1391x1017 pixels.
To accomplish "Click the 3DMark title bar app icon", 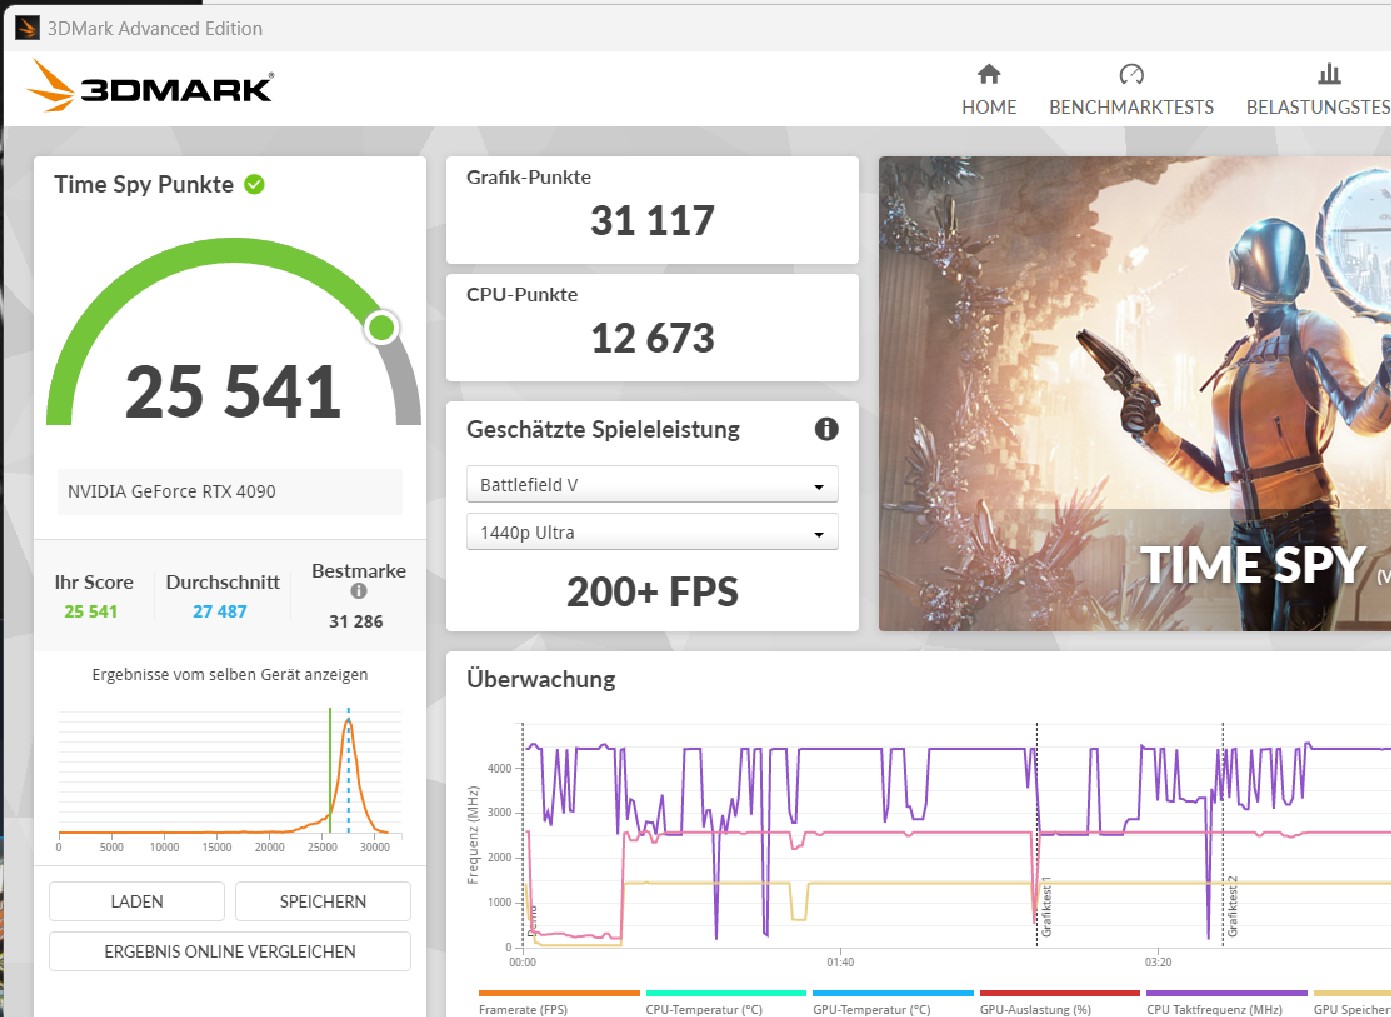I will click(27, 28).
